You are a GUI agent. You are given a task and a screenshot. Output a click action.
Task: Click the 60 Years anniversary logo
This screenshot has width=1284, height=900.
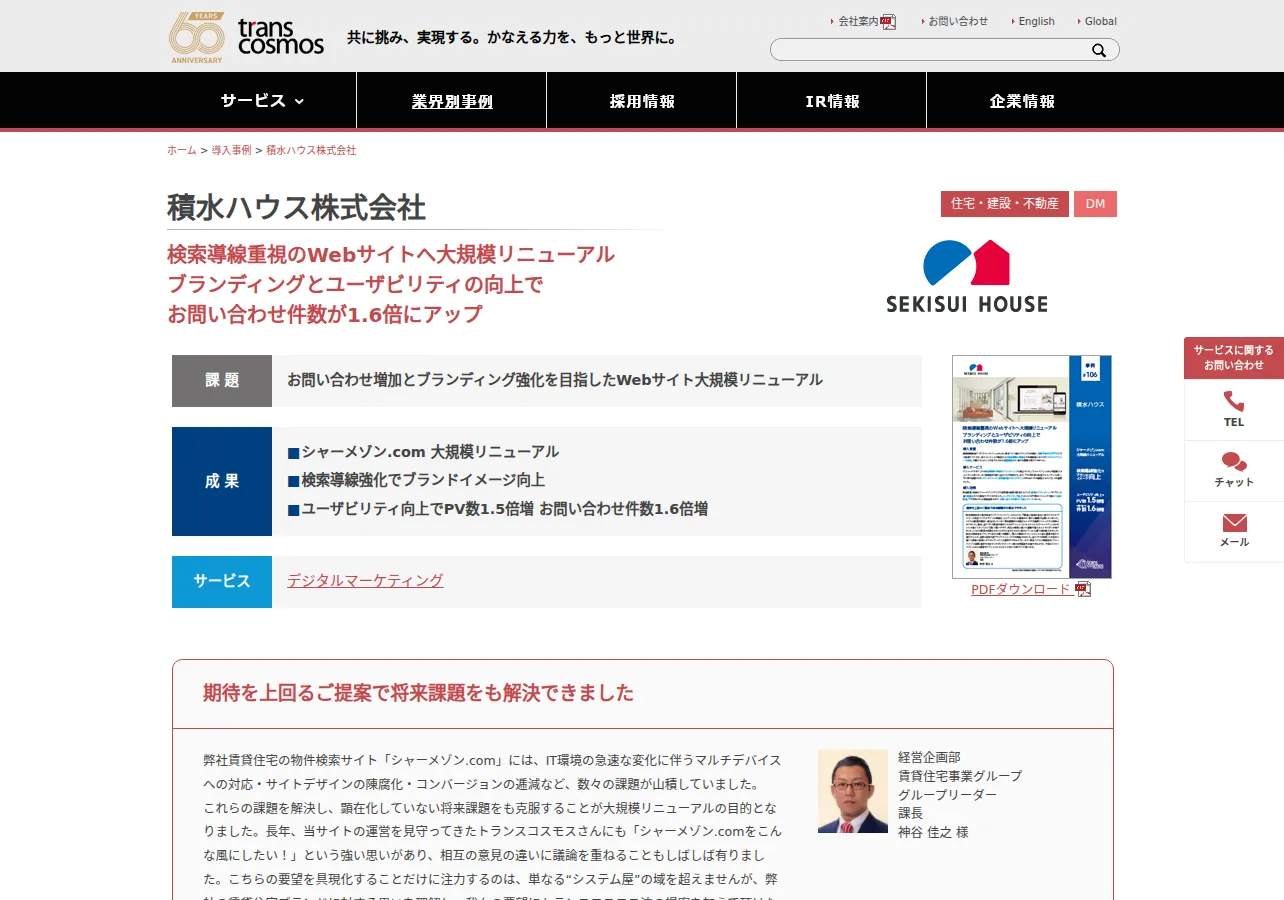pos(196,38)
